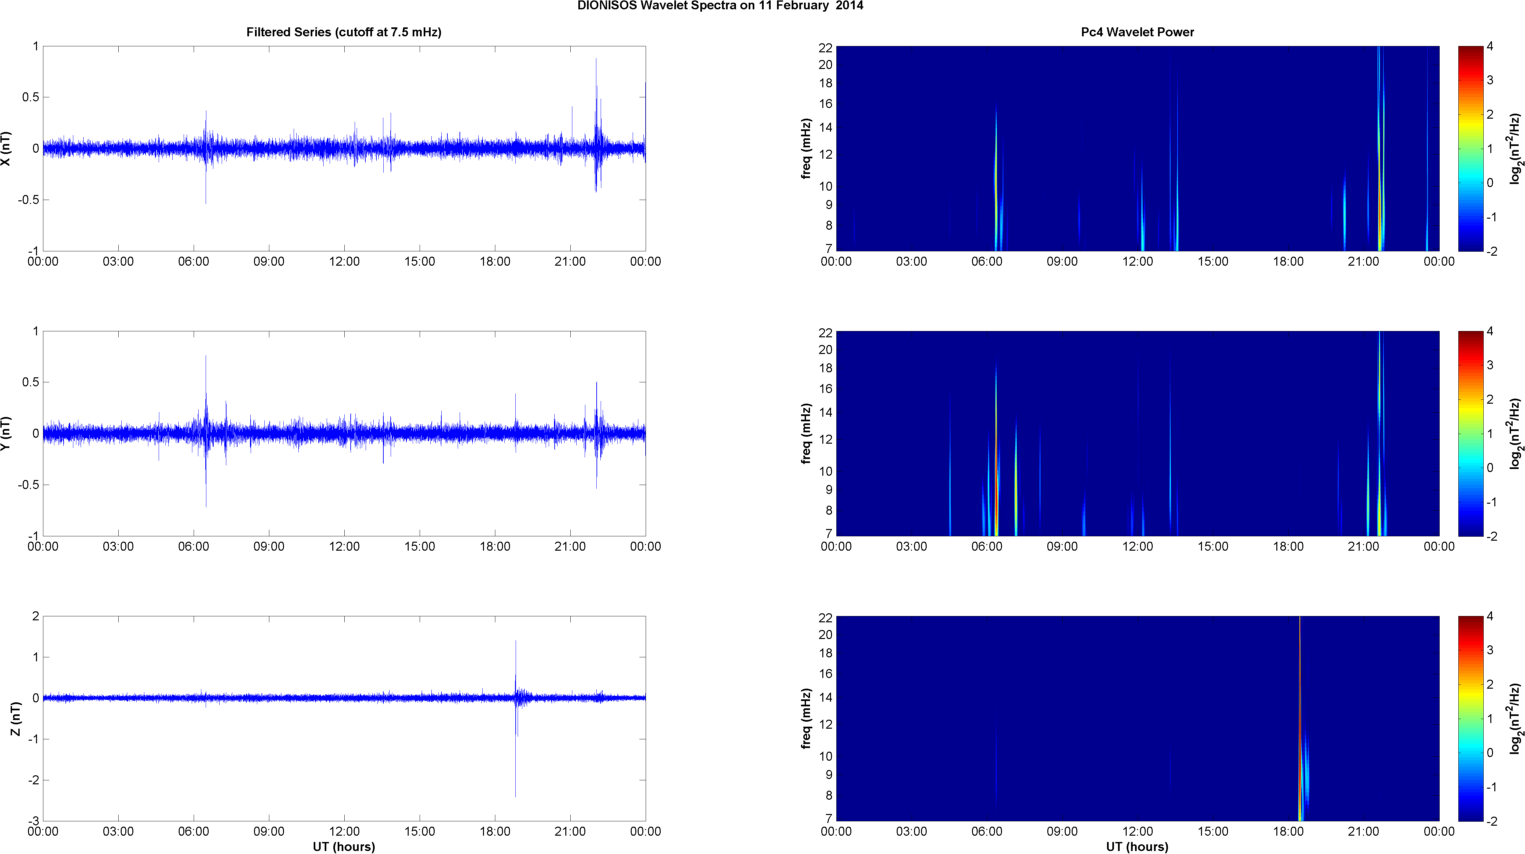Click the X component filtered time series plot
This screenshot has width=1525, height=854.
click(344, 148)
